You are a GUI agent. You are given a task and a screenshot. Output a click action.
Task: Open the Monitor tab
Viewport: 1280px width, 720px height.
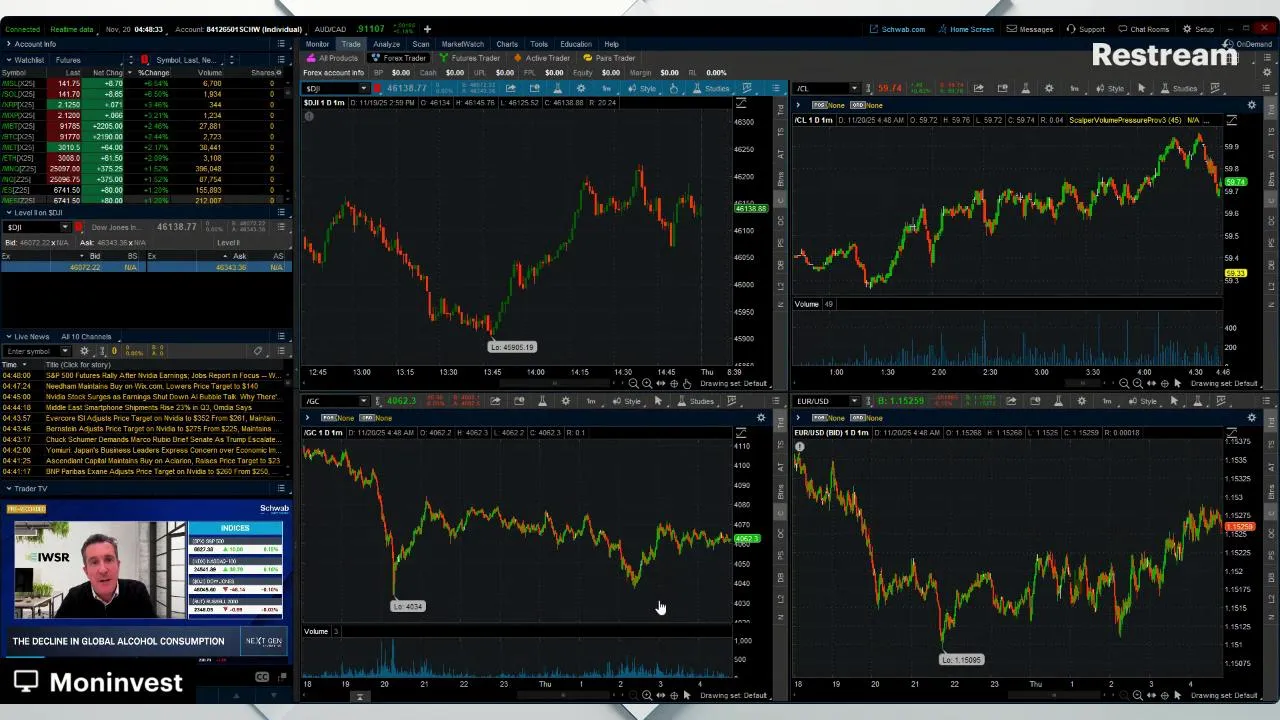click(317, 44)
